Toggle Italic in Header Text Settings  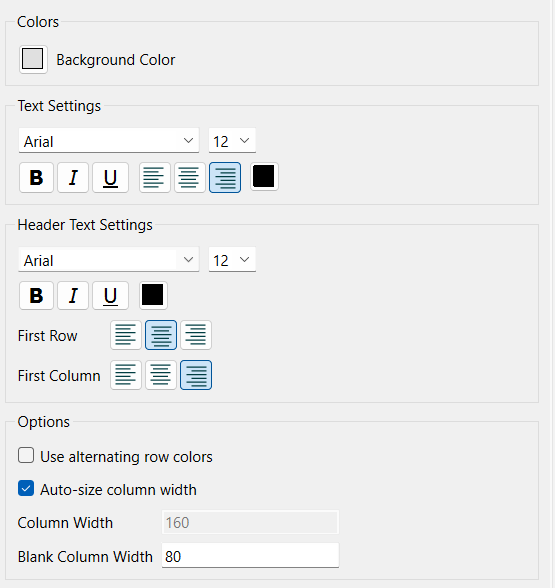73,296
